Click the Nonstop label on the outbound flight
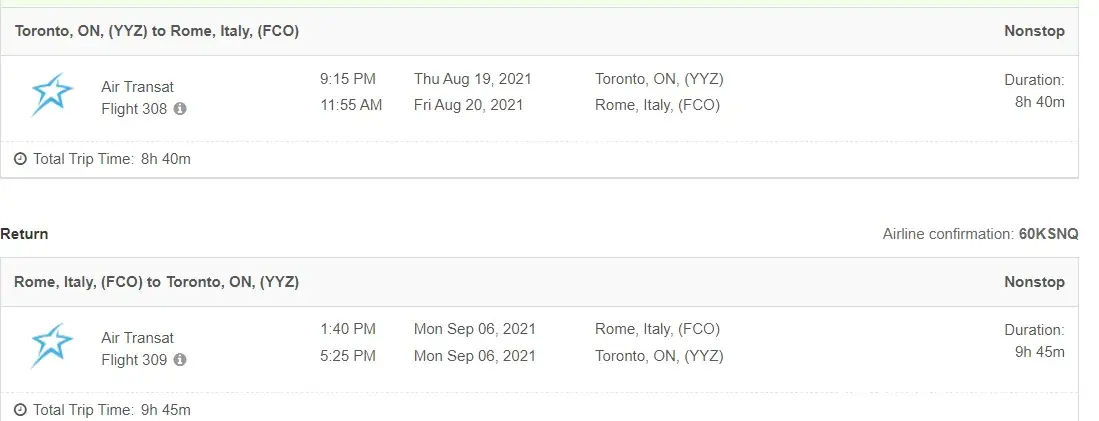1099x421 pixels. 1034,31
